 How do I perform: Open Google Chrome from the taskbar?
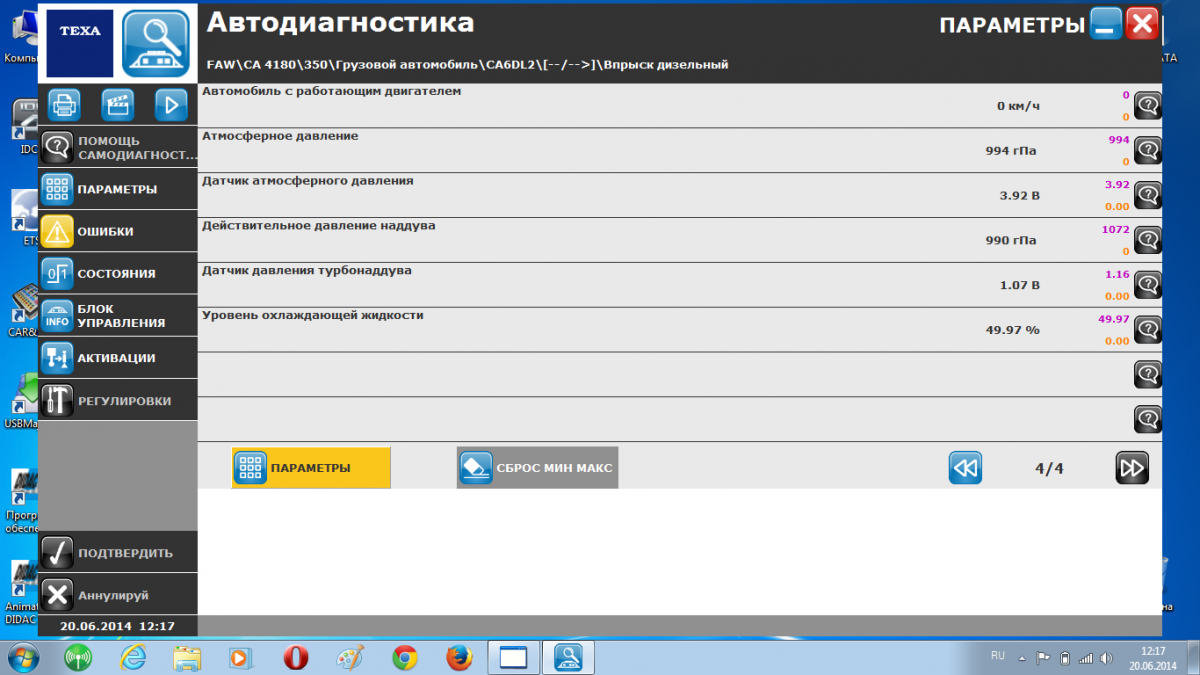[404, 657]
